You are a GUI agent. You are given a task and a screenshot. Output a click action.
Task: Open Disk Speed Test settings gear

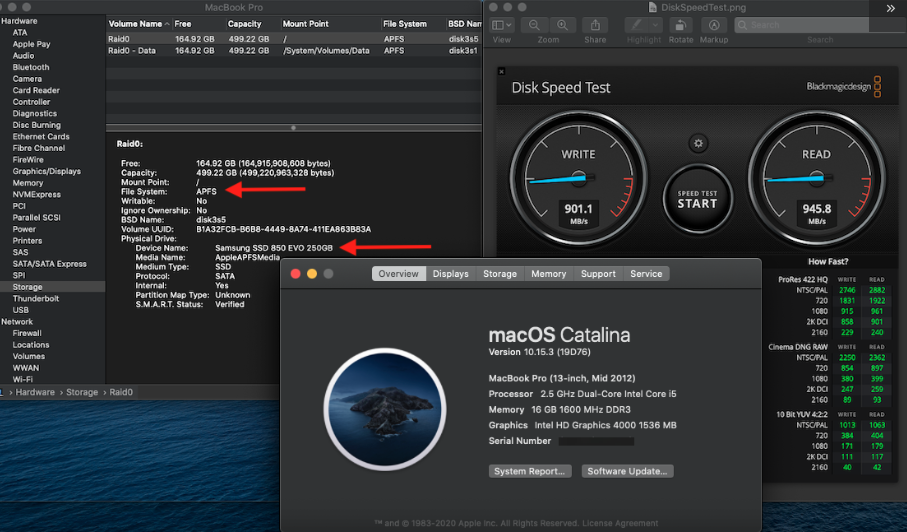(698, 144)
